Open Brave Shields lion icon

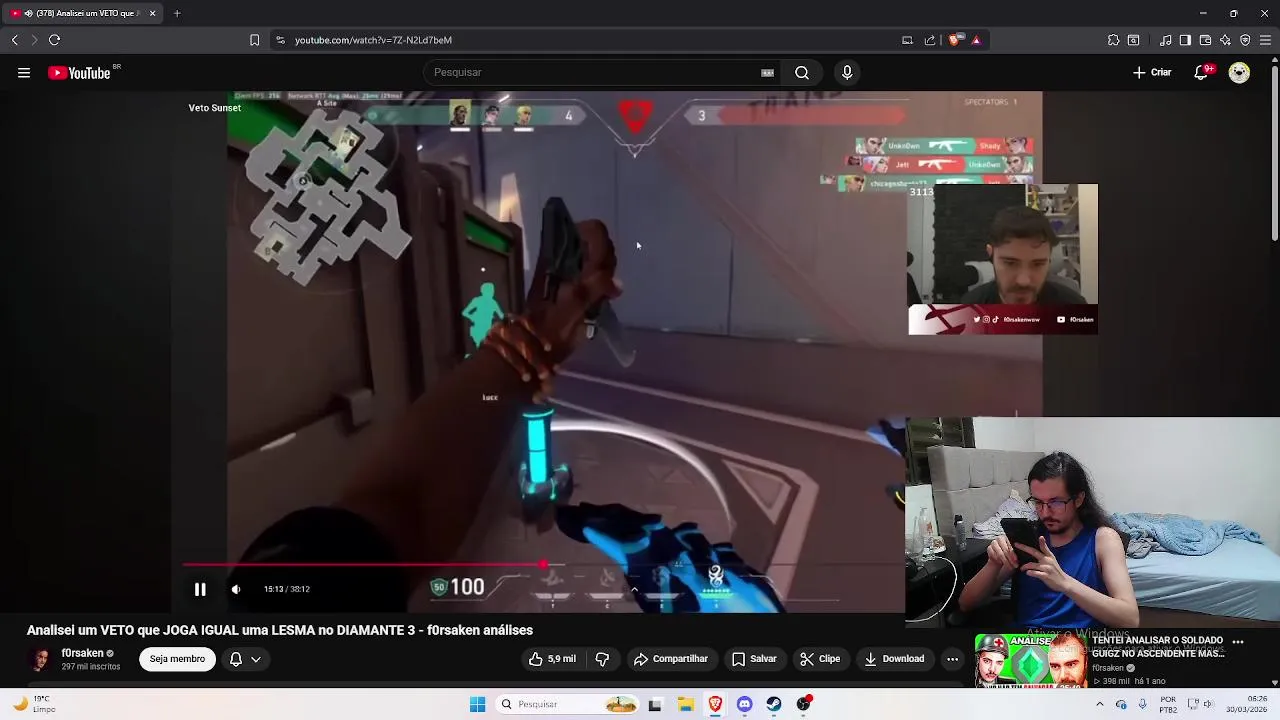click(x=954, y=40)
